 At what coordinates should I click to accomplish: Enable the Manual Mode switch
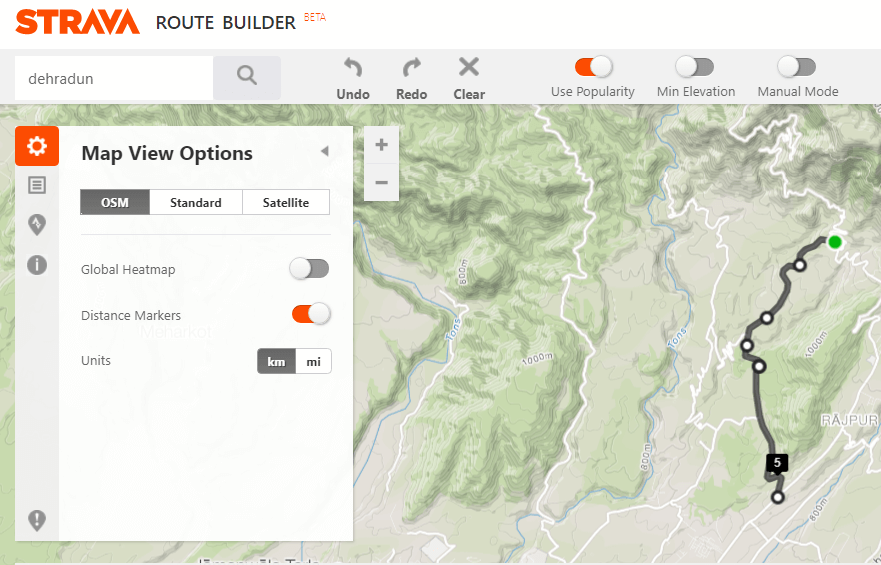click(797, 67)
